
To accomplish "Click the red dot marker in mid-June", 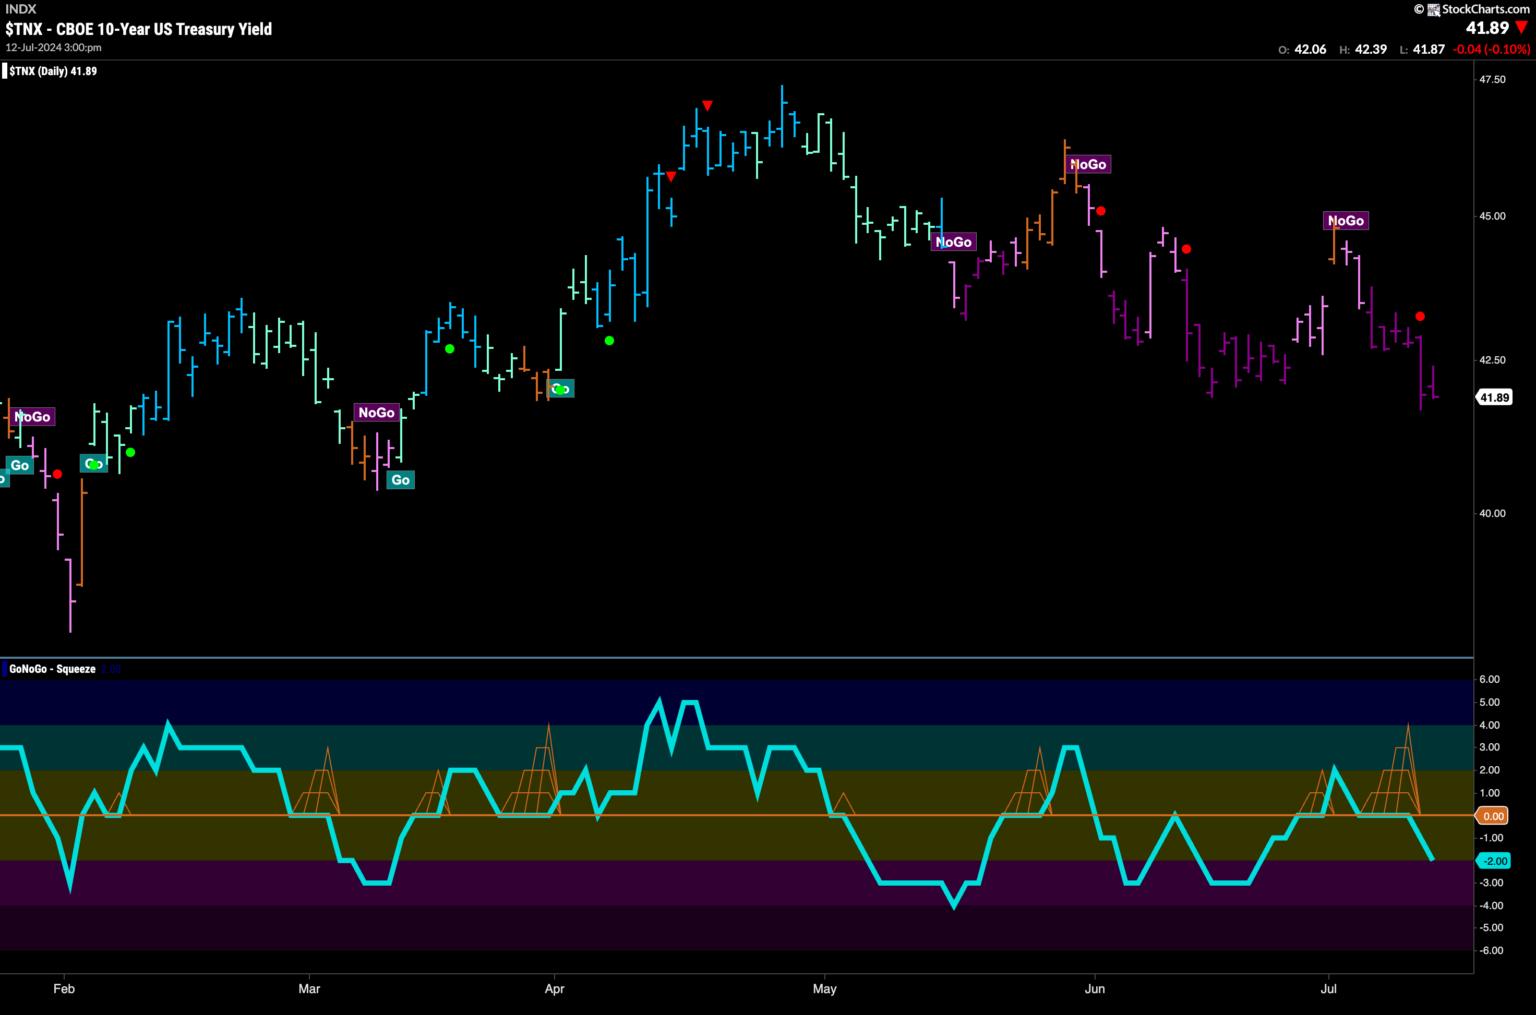I will pyautogui.click(x=1186, y=249).
